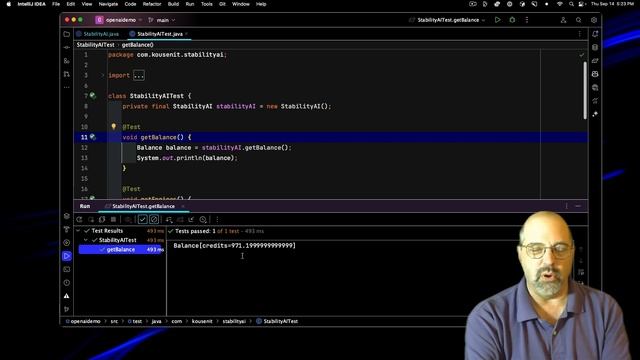Open the Services tool window icon
The image size is (640, 360).
(67, 242)
